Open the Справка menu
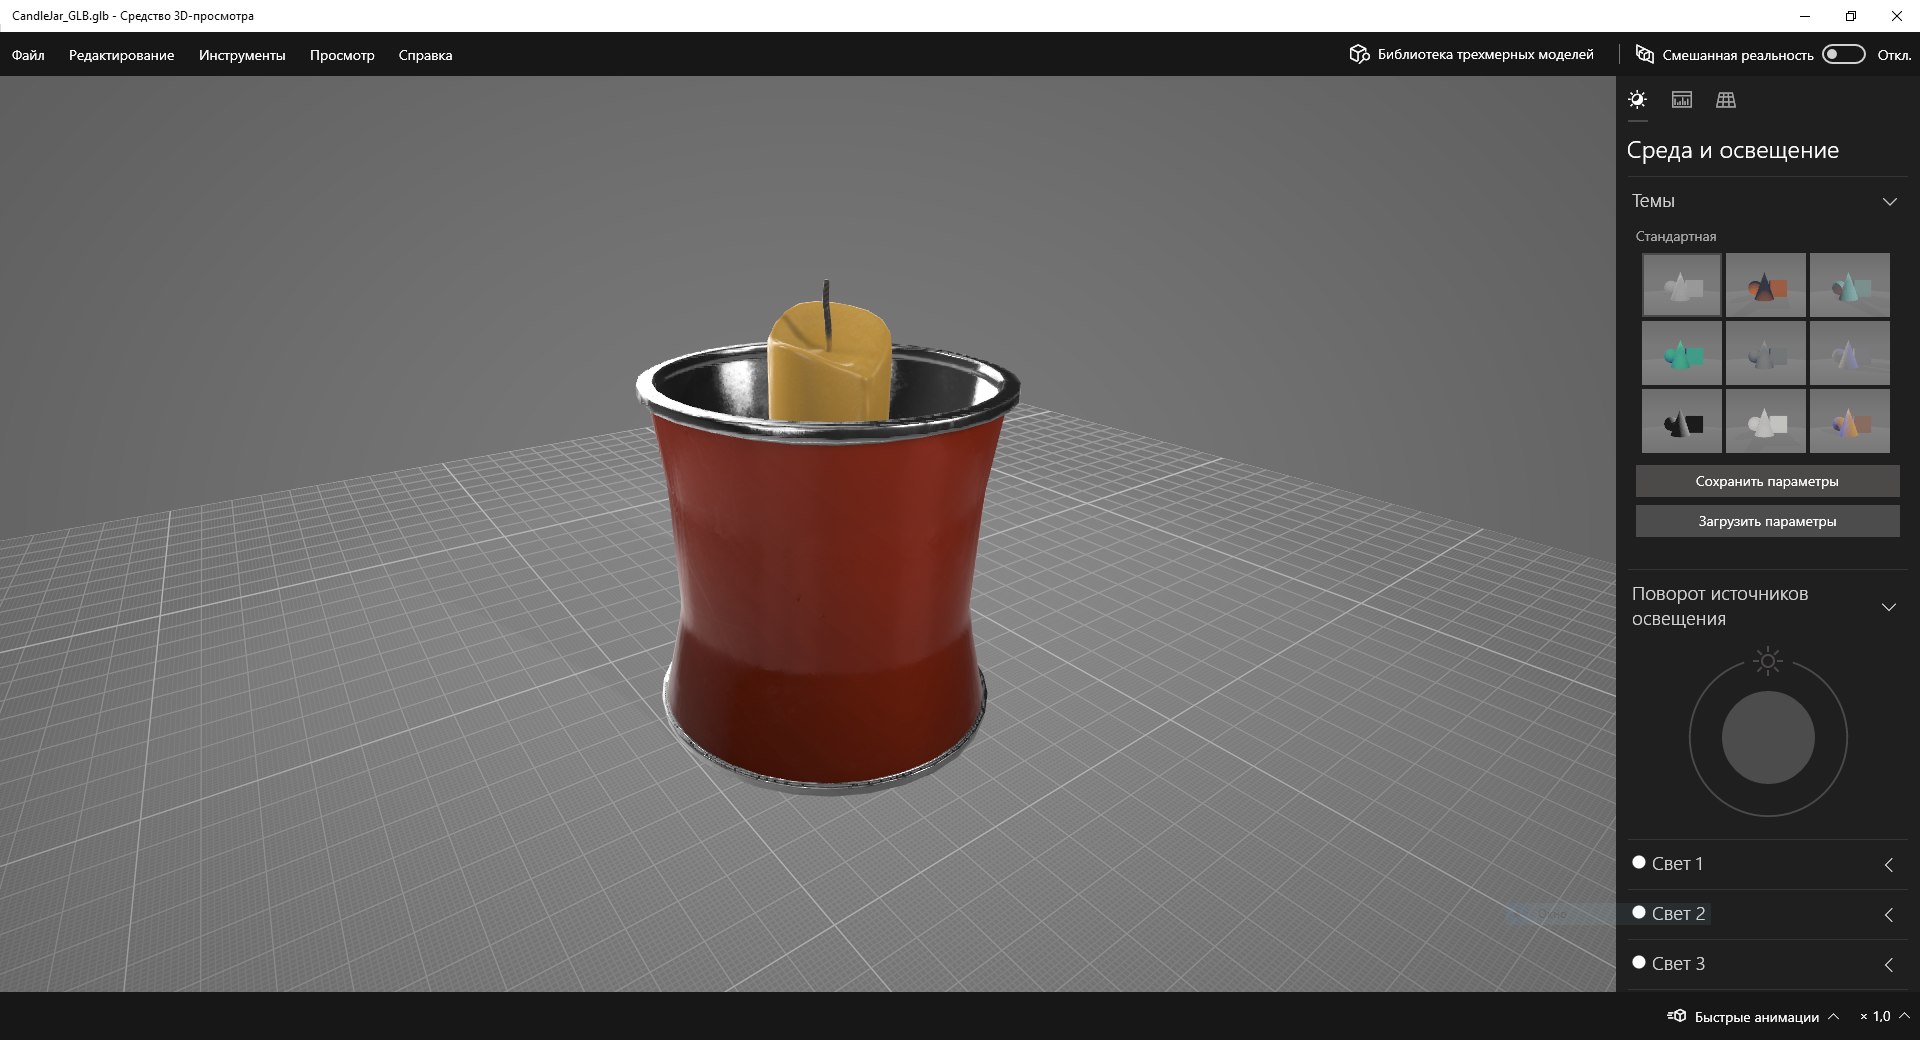The height and width of the screenshot is (1040, 1920). tap(425, 55)
